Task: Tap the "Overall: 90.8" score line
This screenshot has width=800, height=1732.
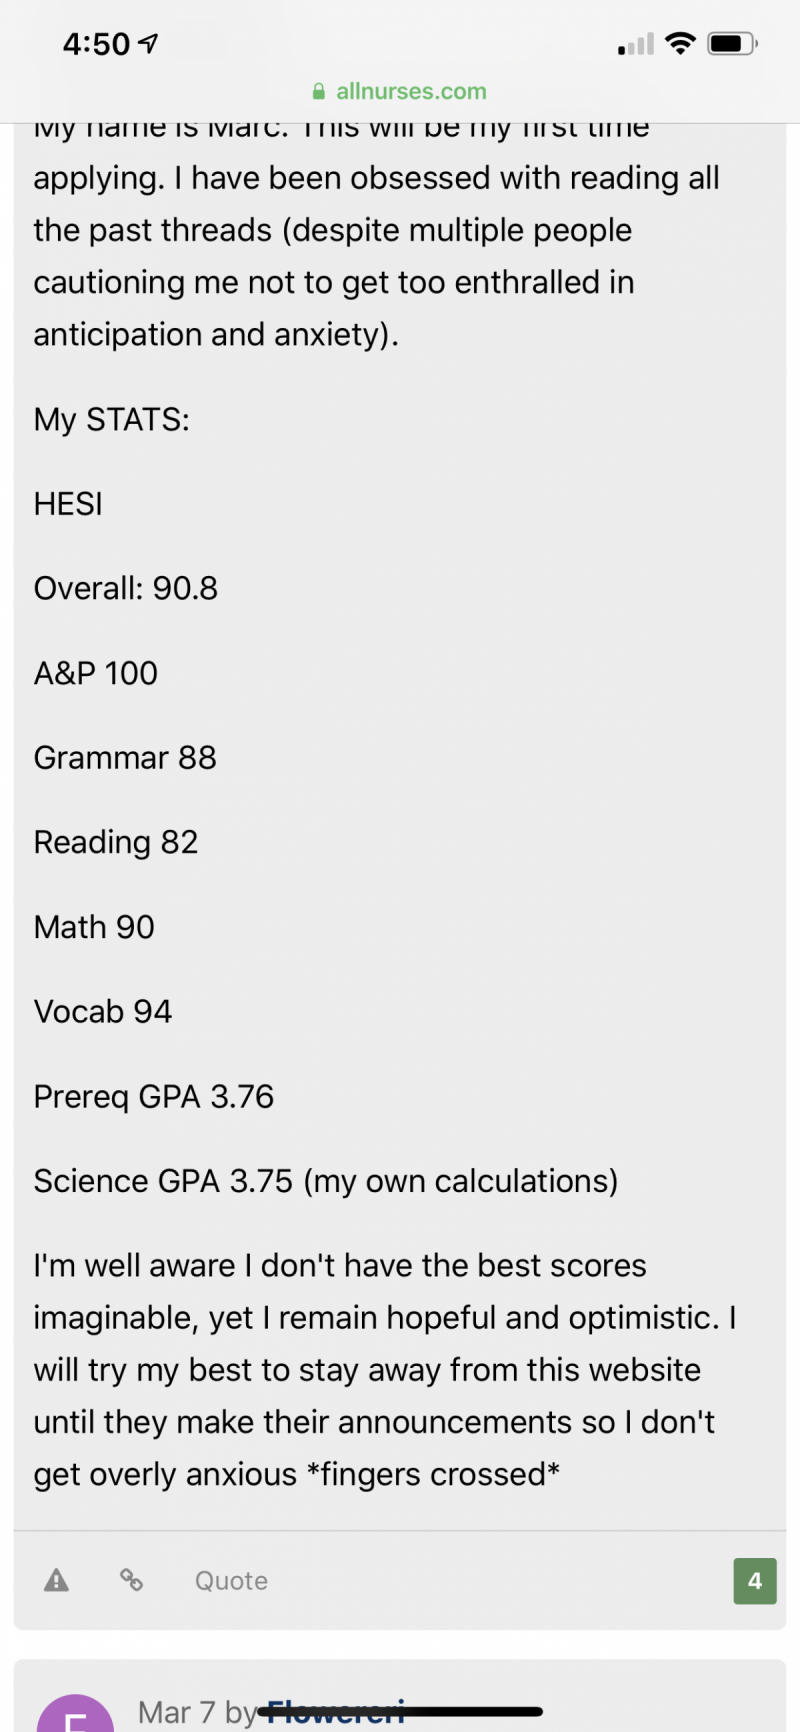Action: [126, 588]
